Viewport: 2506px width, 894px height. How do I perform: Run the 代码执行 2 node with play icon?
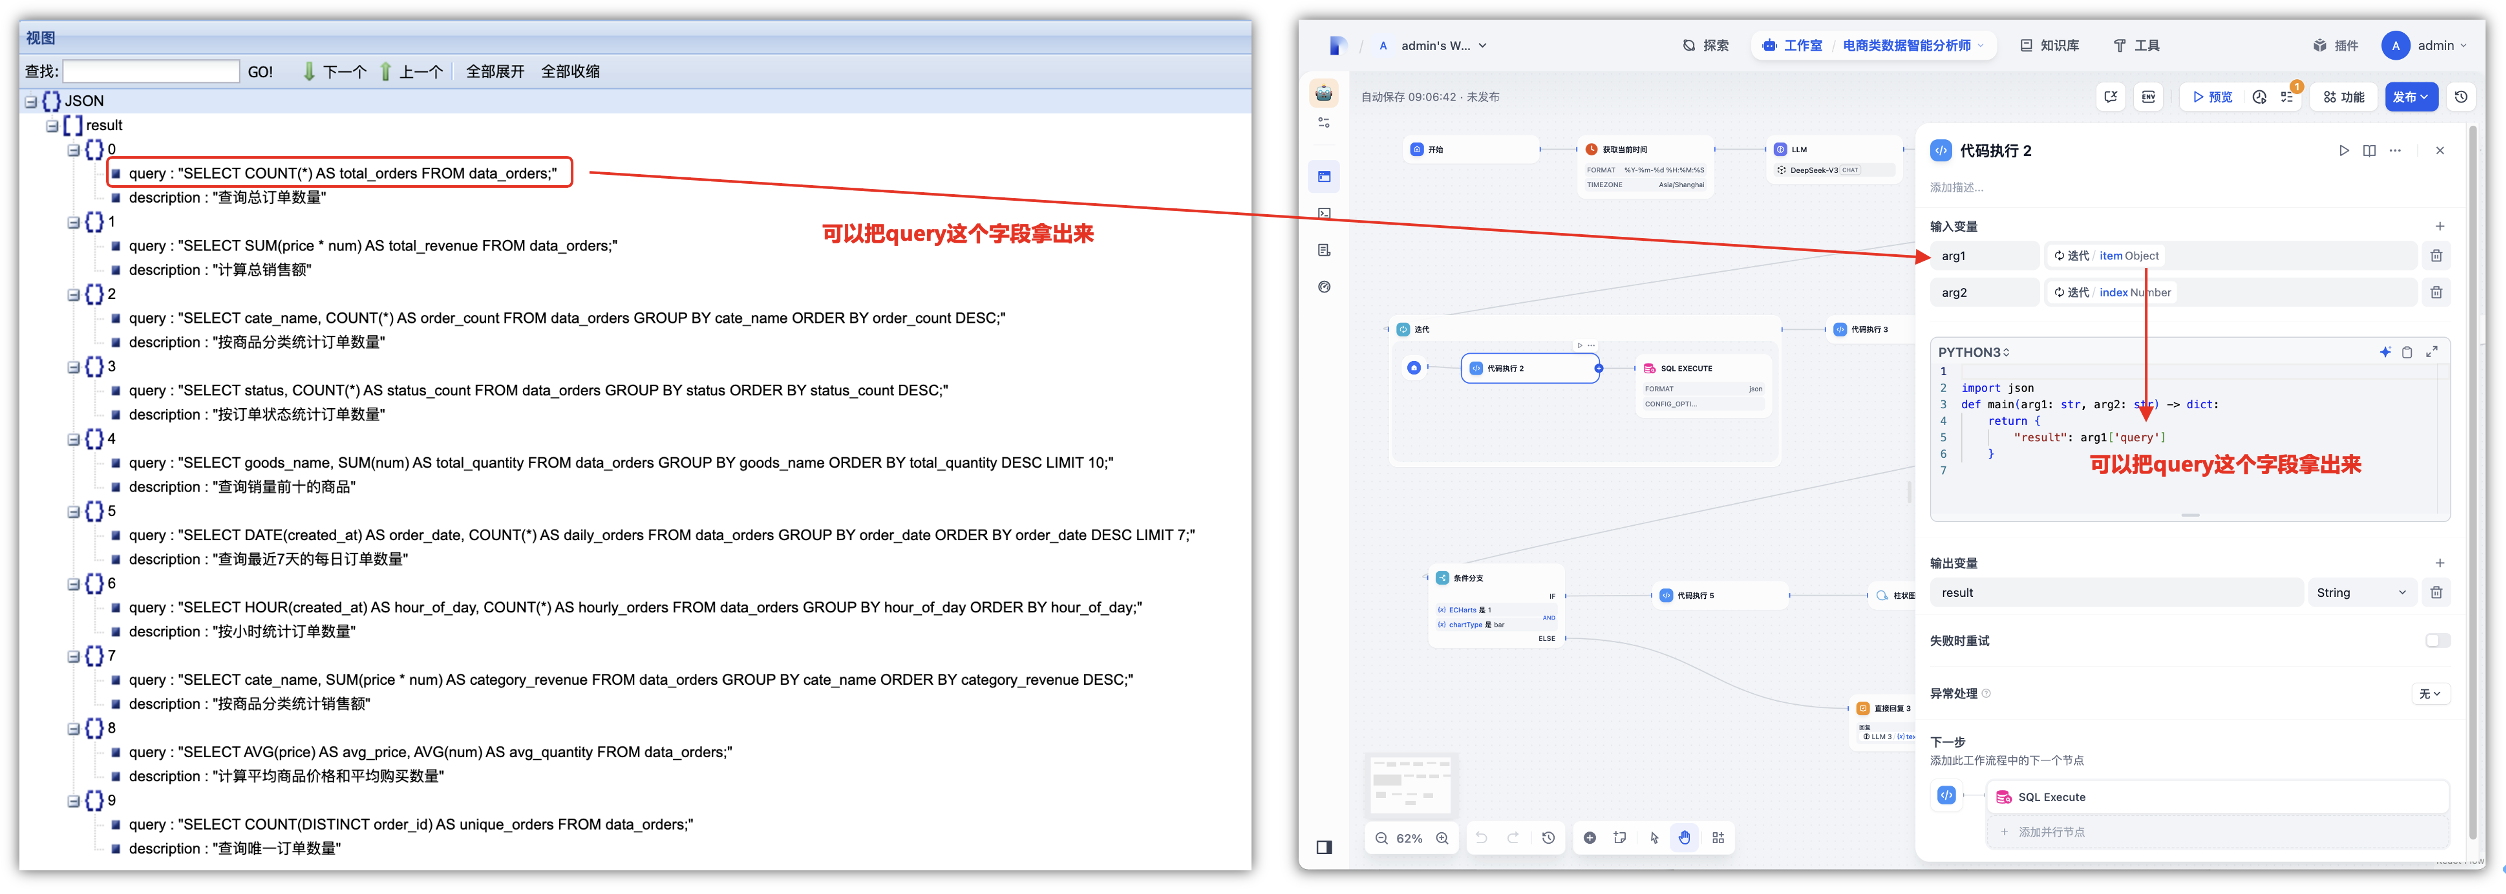[x=2343, y=150]
